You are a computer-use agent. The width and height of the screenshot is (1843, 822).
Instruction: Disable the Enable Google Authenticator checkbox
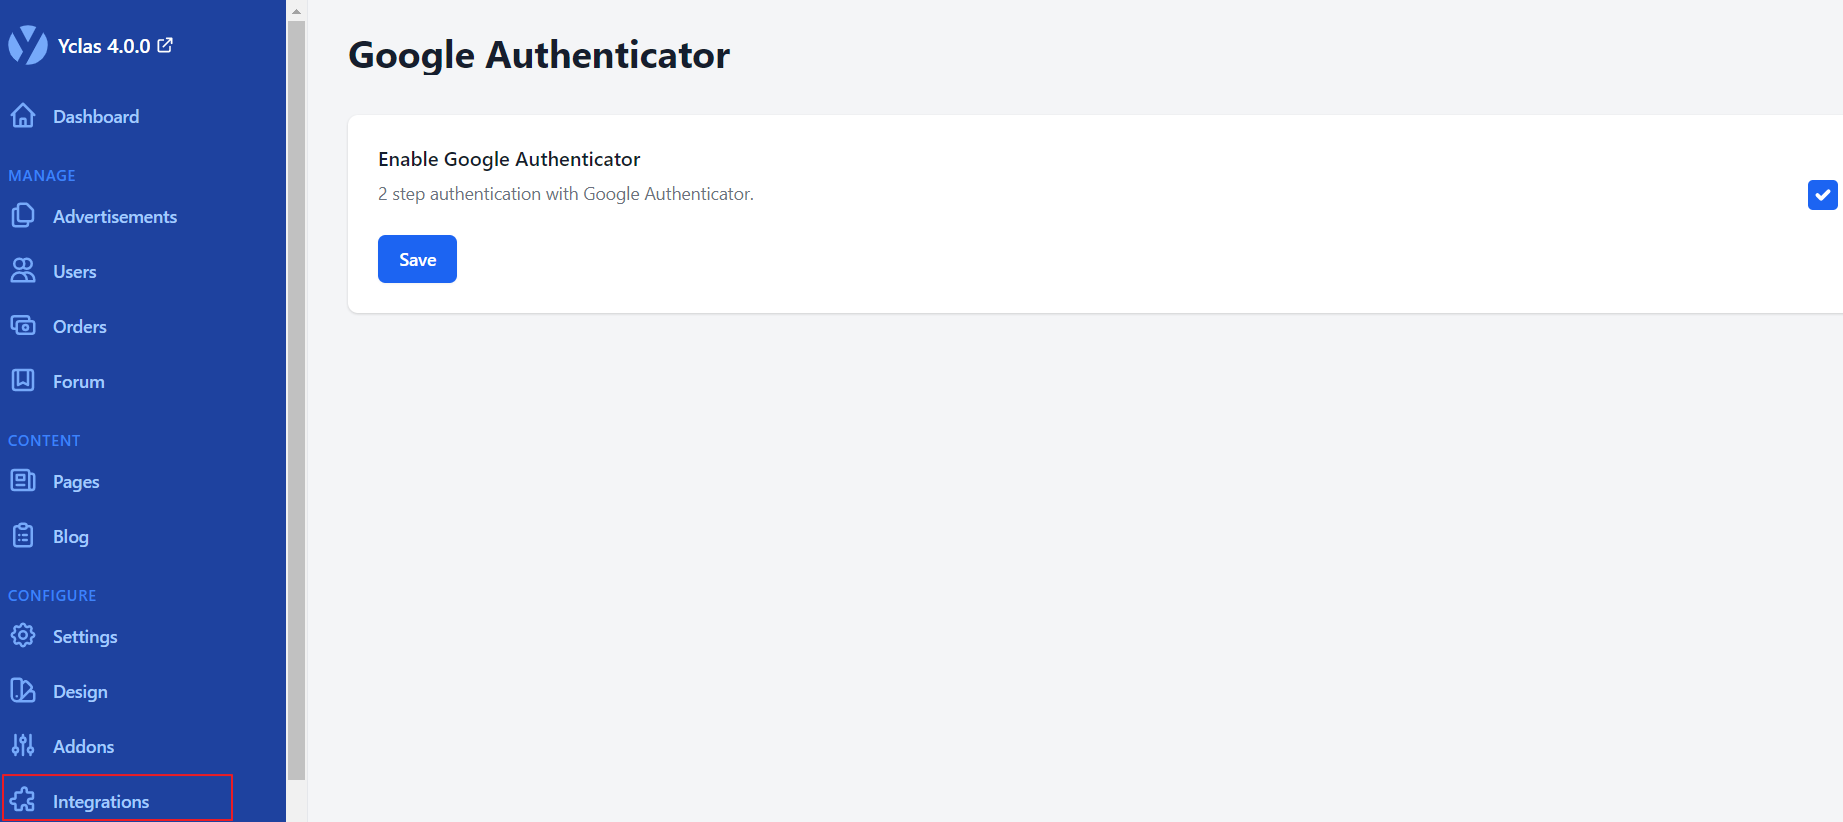coord(1822,195)
